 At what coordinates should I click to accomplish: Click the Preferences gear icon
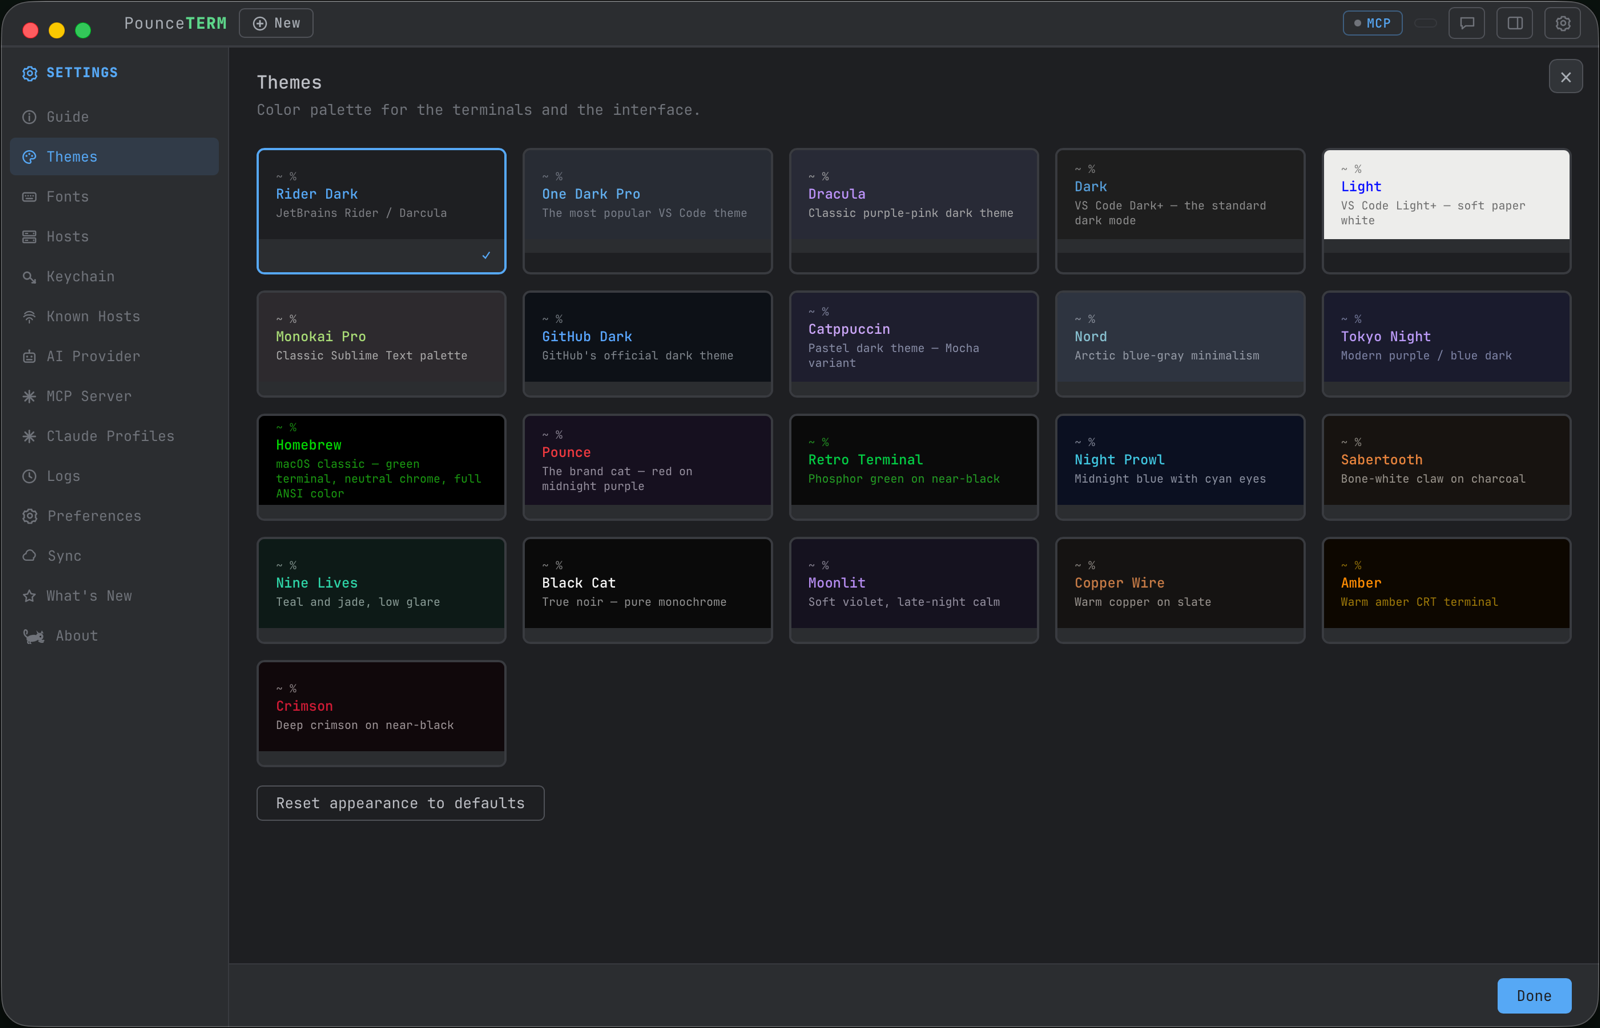[29, 516]
